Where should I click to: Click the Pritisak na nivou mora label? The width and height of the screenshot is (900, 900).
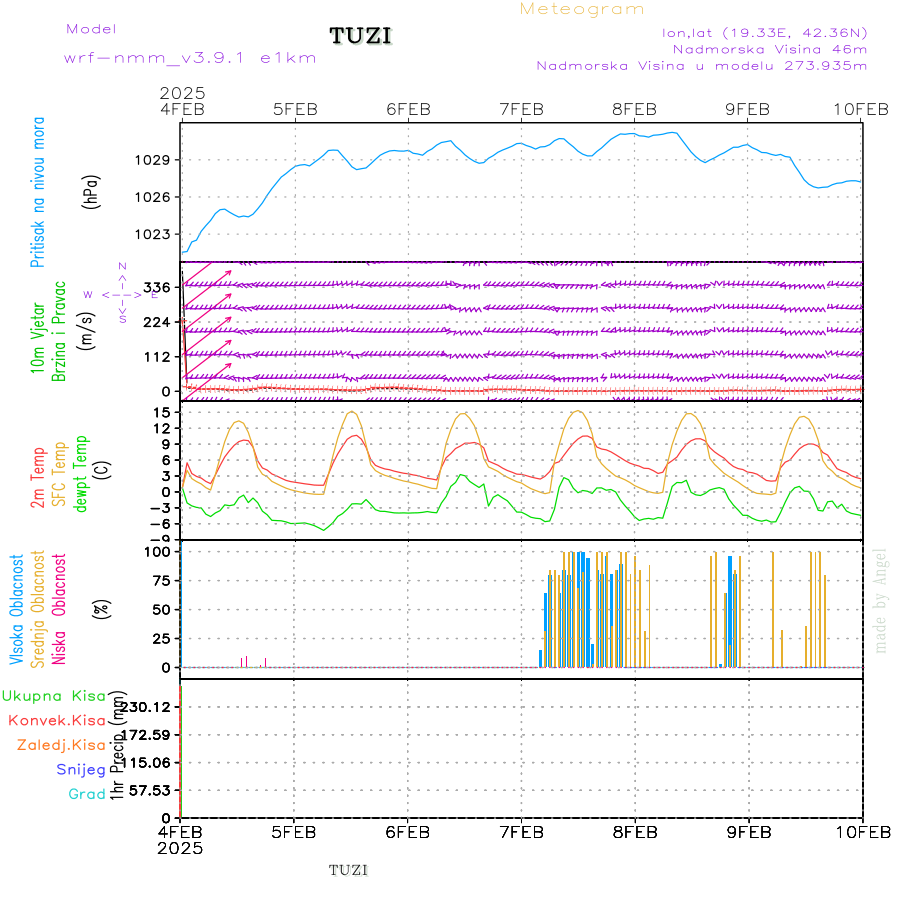coord(37,192)
